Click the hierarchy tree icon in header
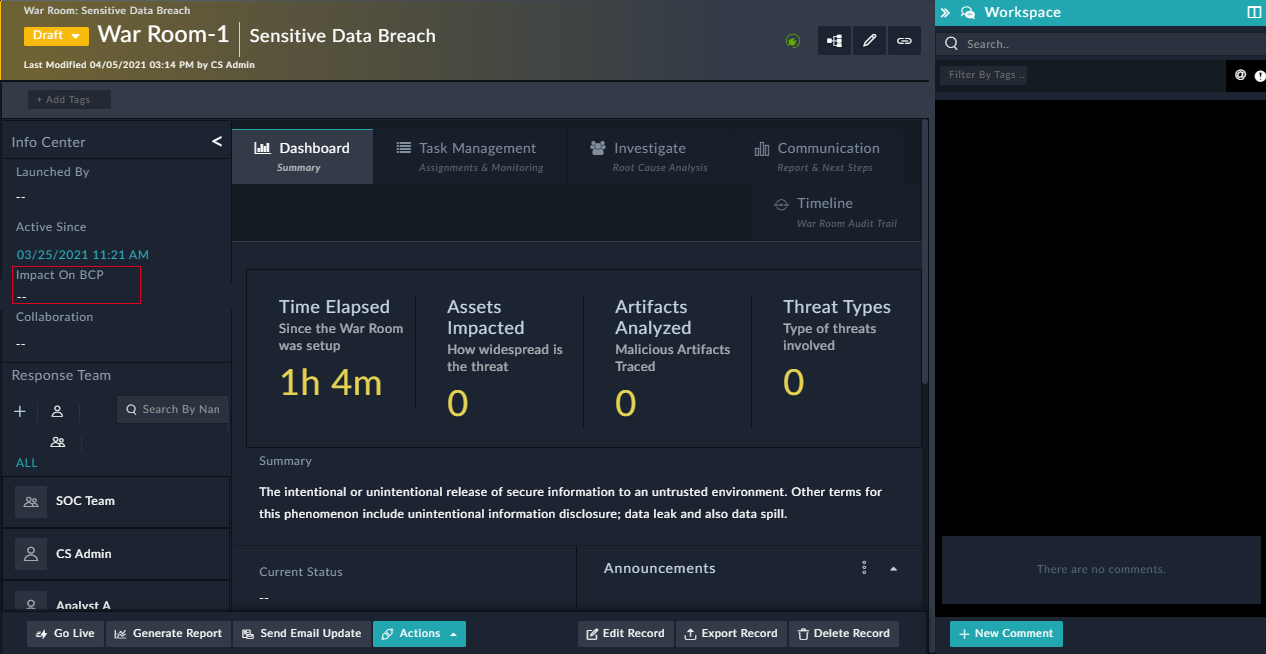 [834, 41]
